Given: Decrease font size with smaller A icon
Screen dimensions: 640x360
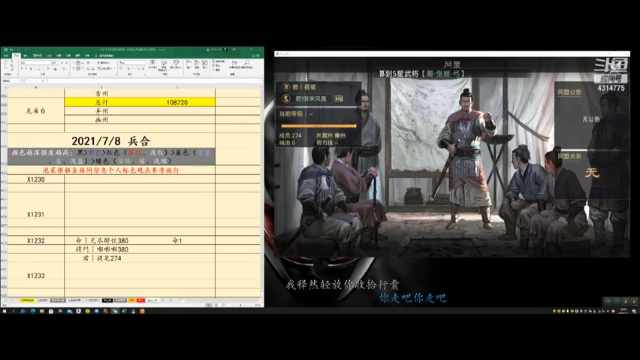Looking at the screenshot, I should click(x=67, y=63).
